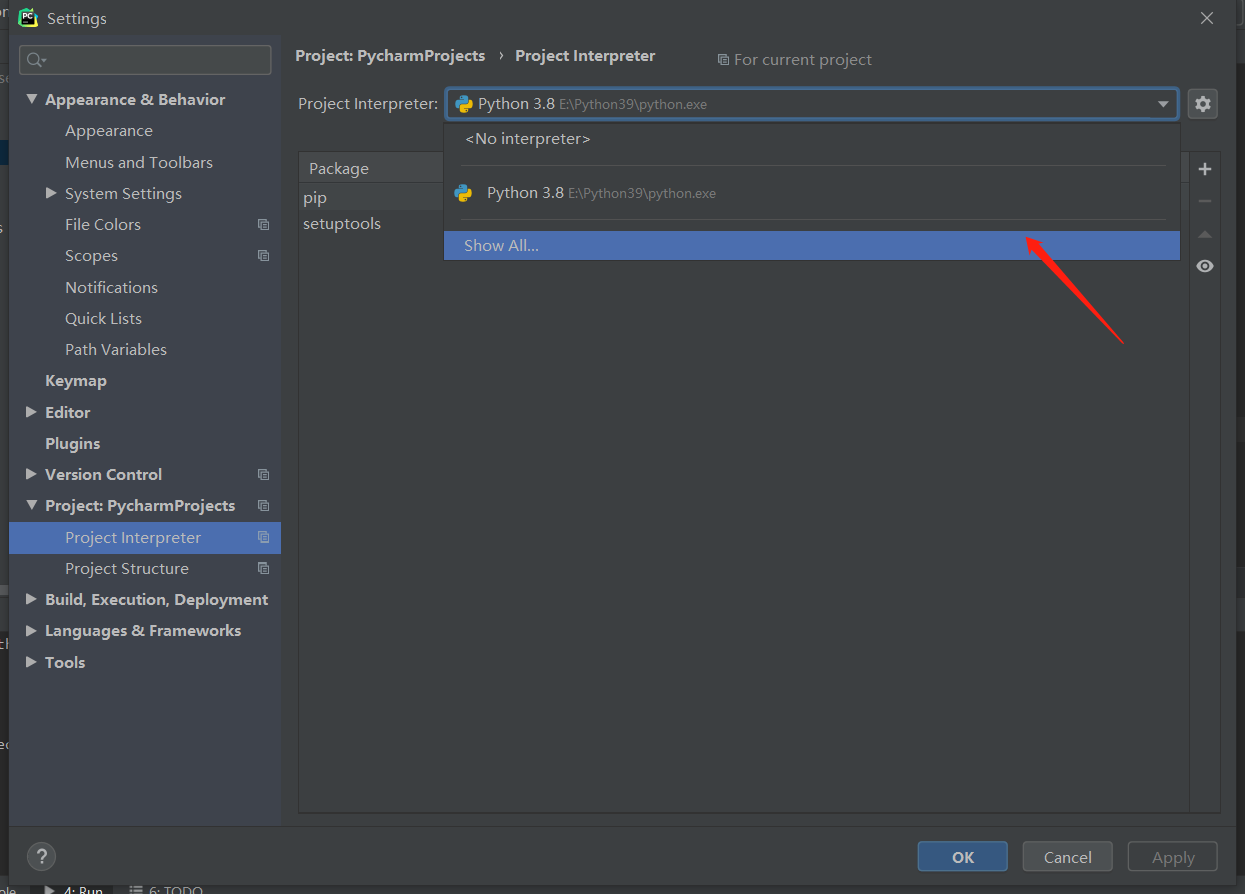Close the Settings dialog

click(x=1207, y=18)
